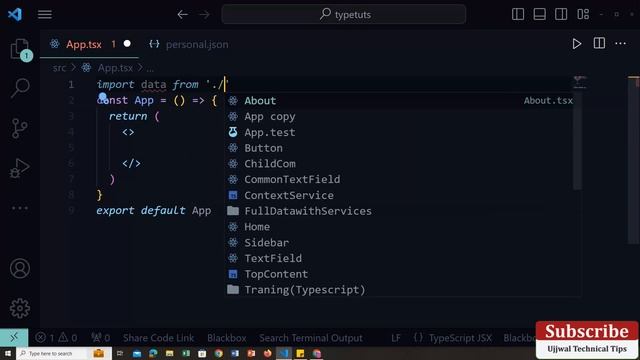Open the Run and Debug view
This screenshot has width=640, height=360.
tap(20, 168)
